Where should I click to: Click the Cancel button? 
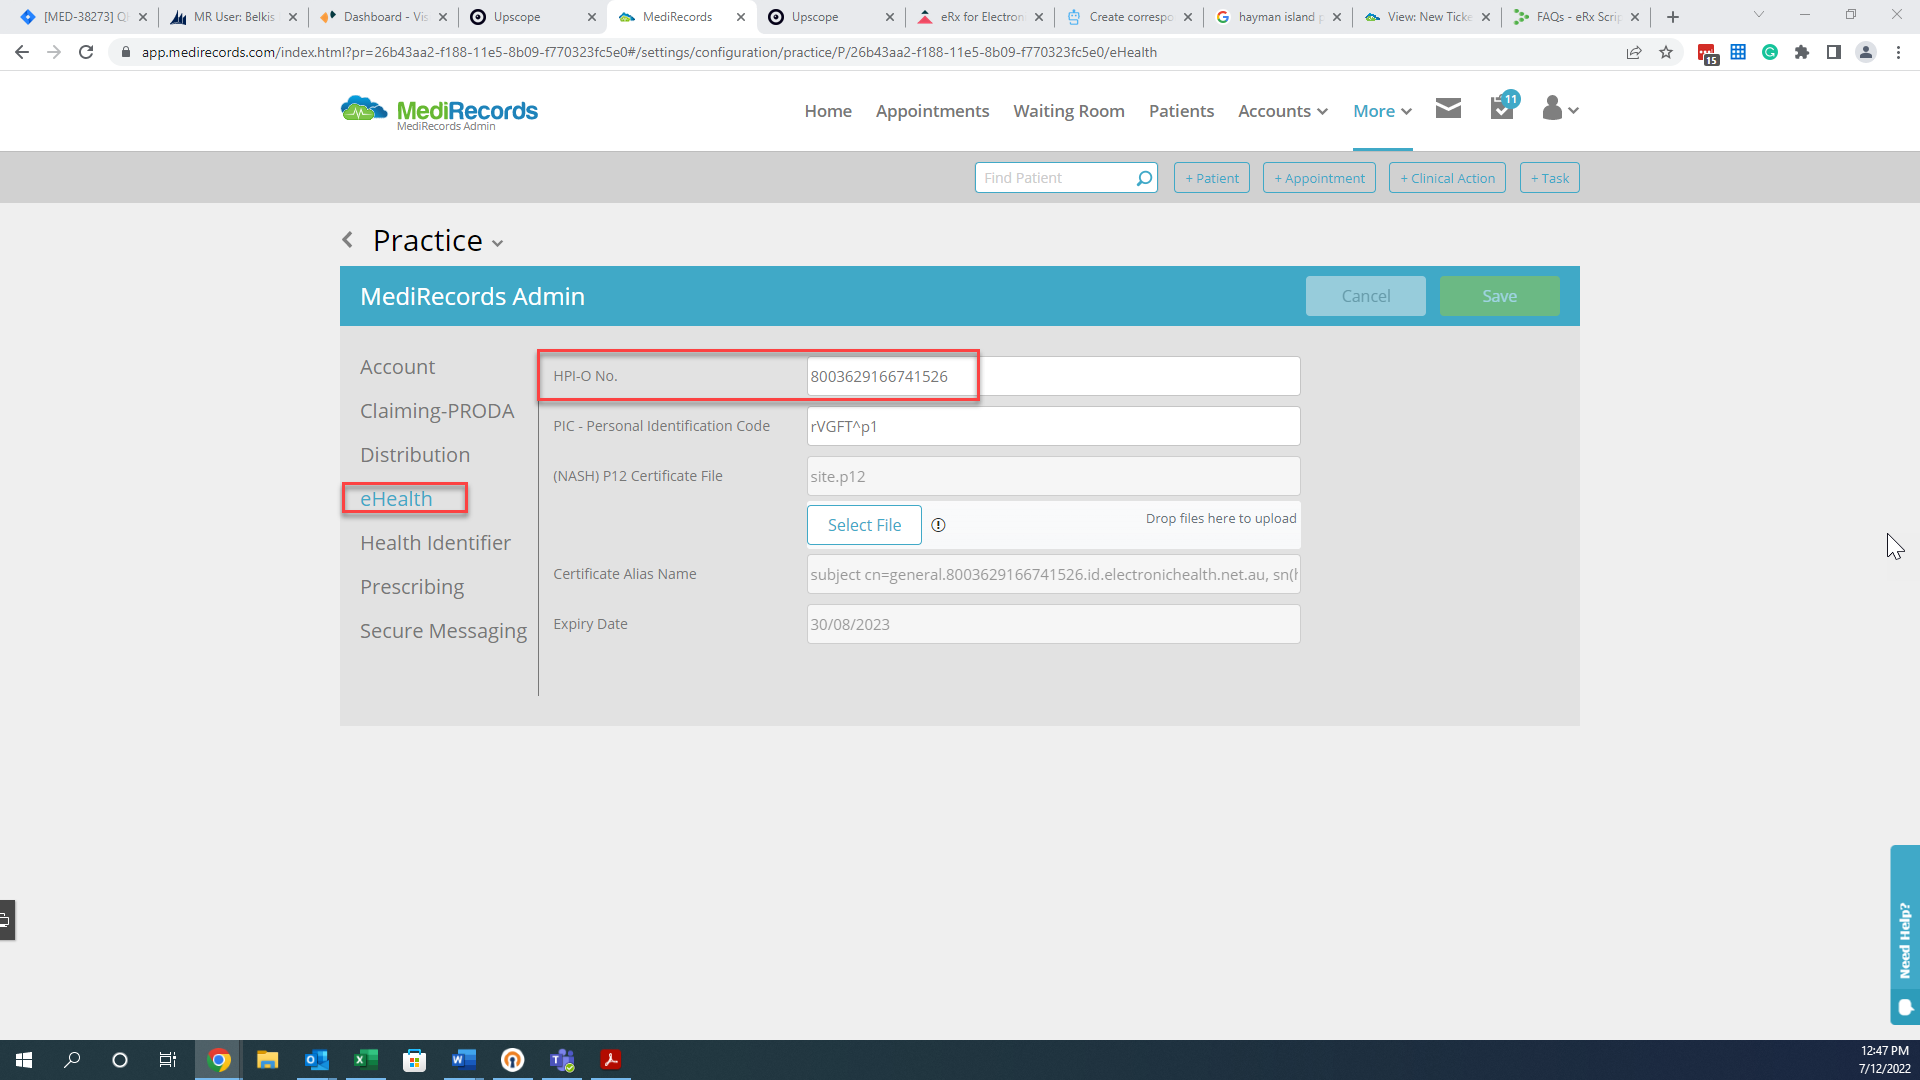point(1365,296)
